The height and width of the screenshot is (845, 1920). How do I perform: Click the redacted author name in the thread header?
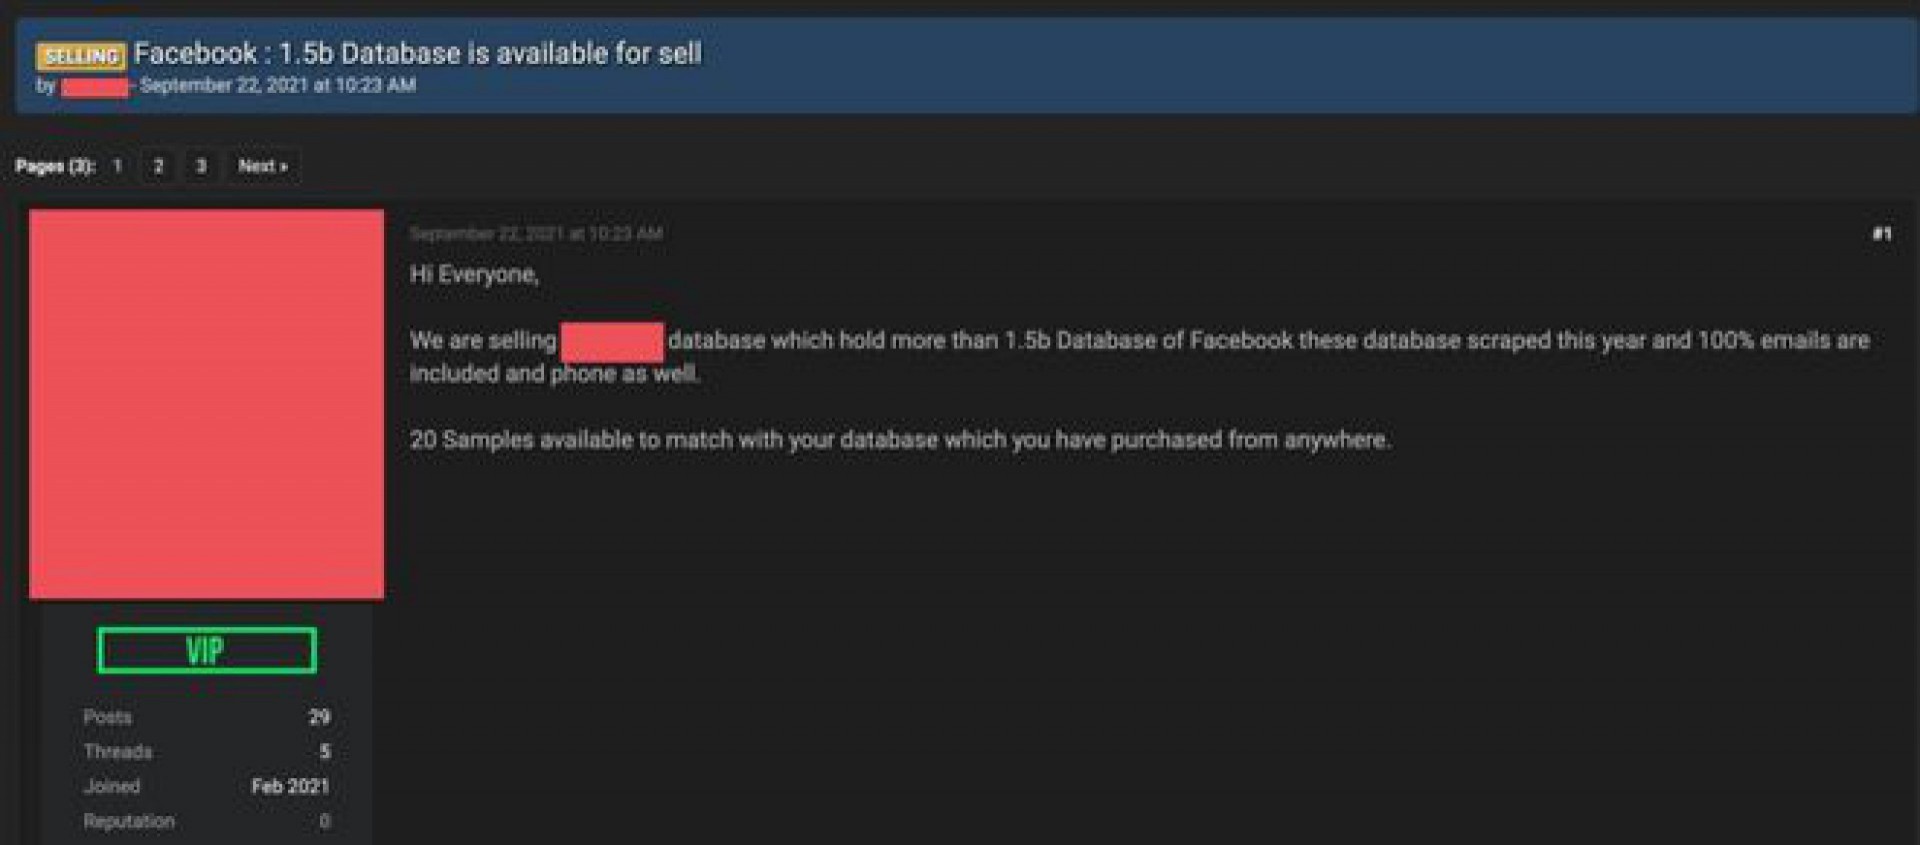95,87
